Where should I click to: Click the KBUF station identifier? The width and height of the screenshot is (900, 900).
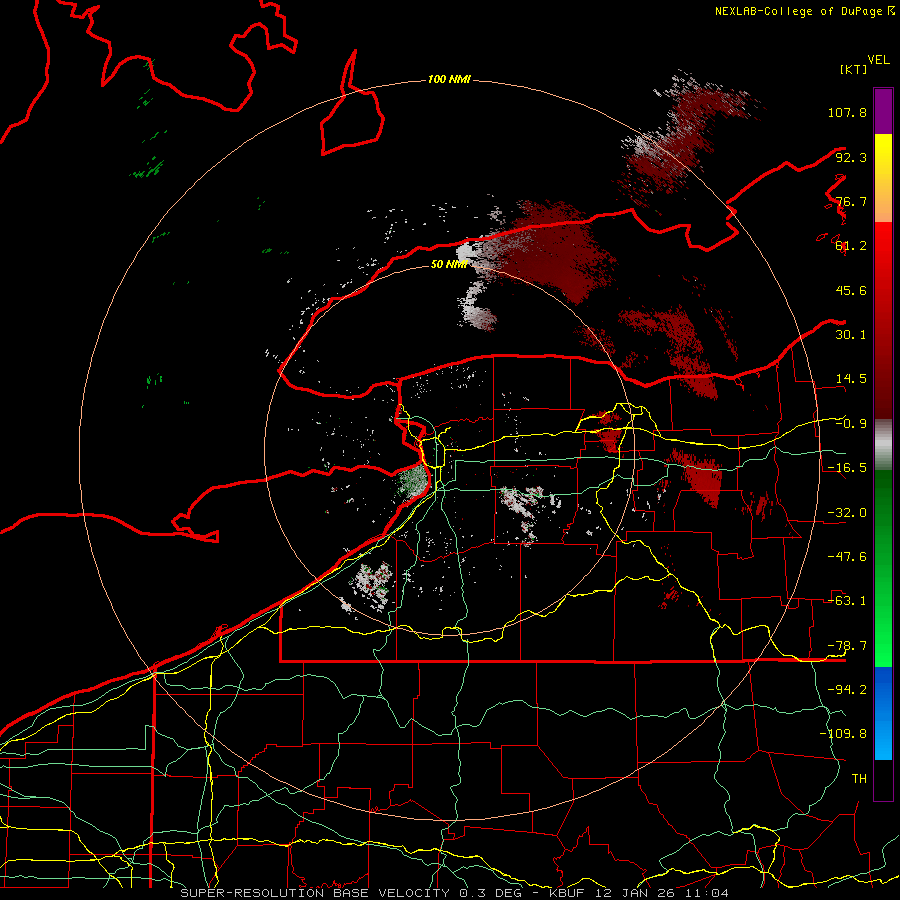[x=567, y=893]
